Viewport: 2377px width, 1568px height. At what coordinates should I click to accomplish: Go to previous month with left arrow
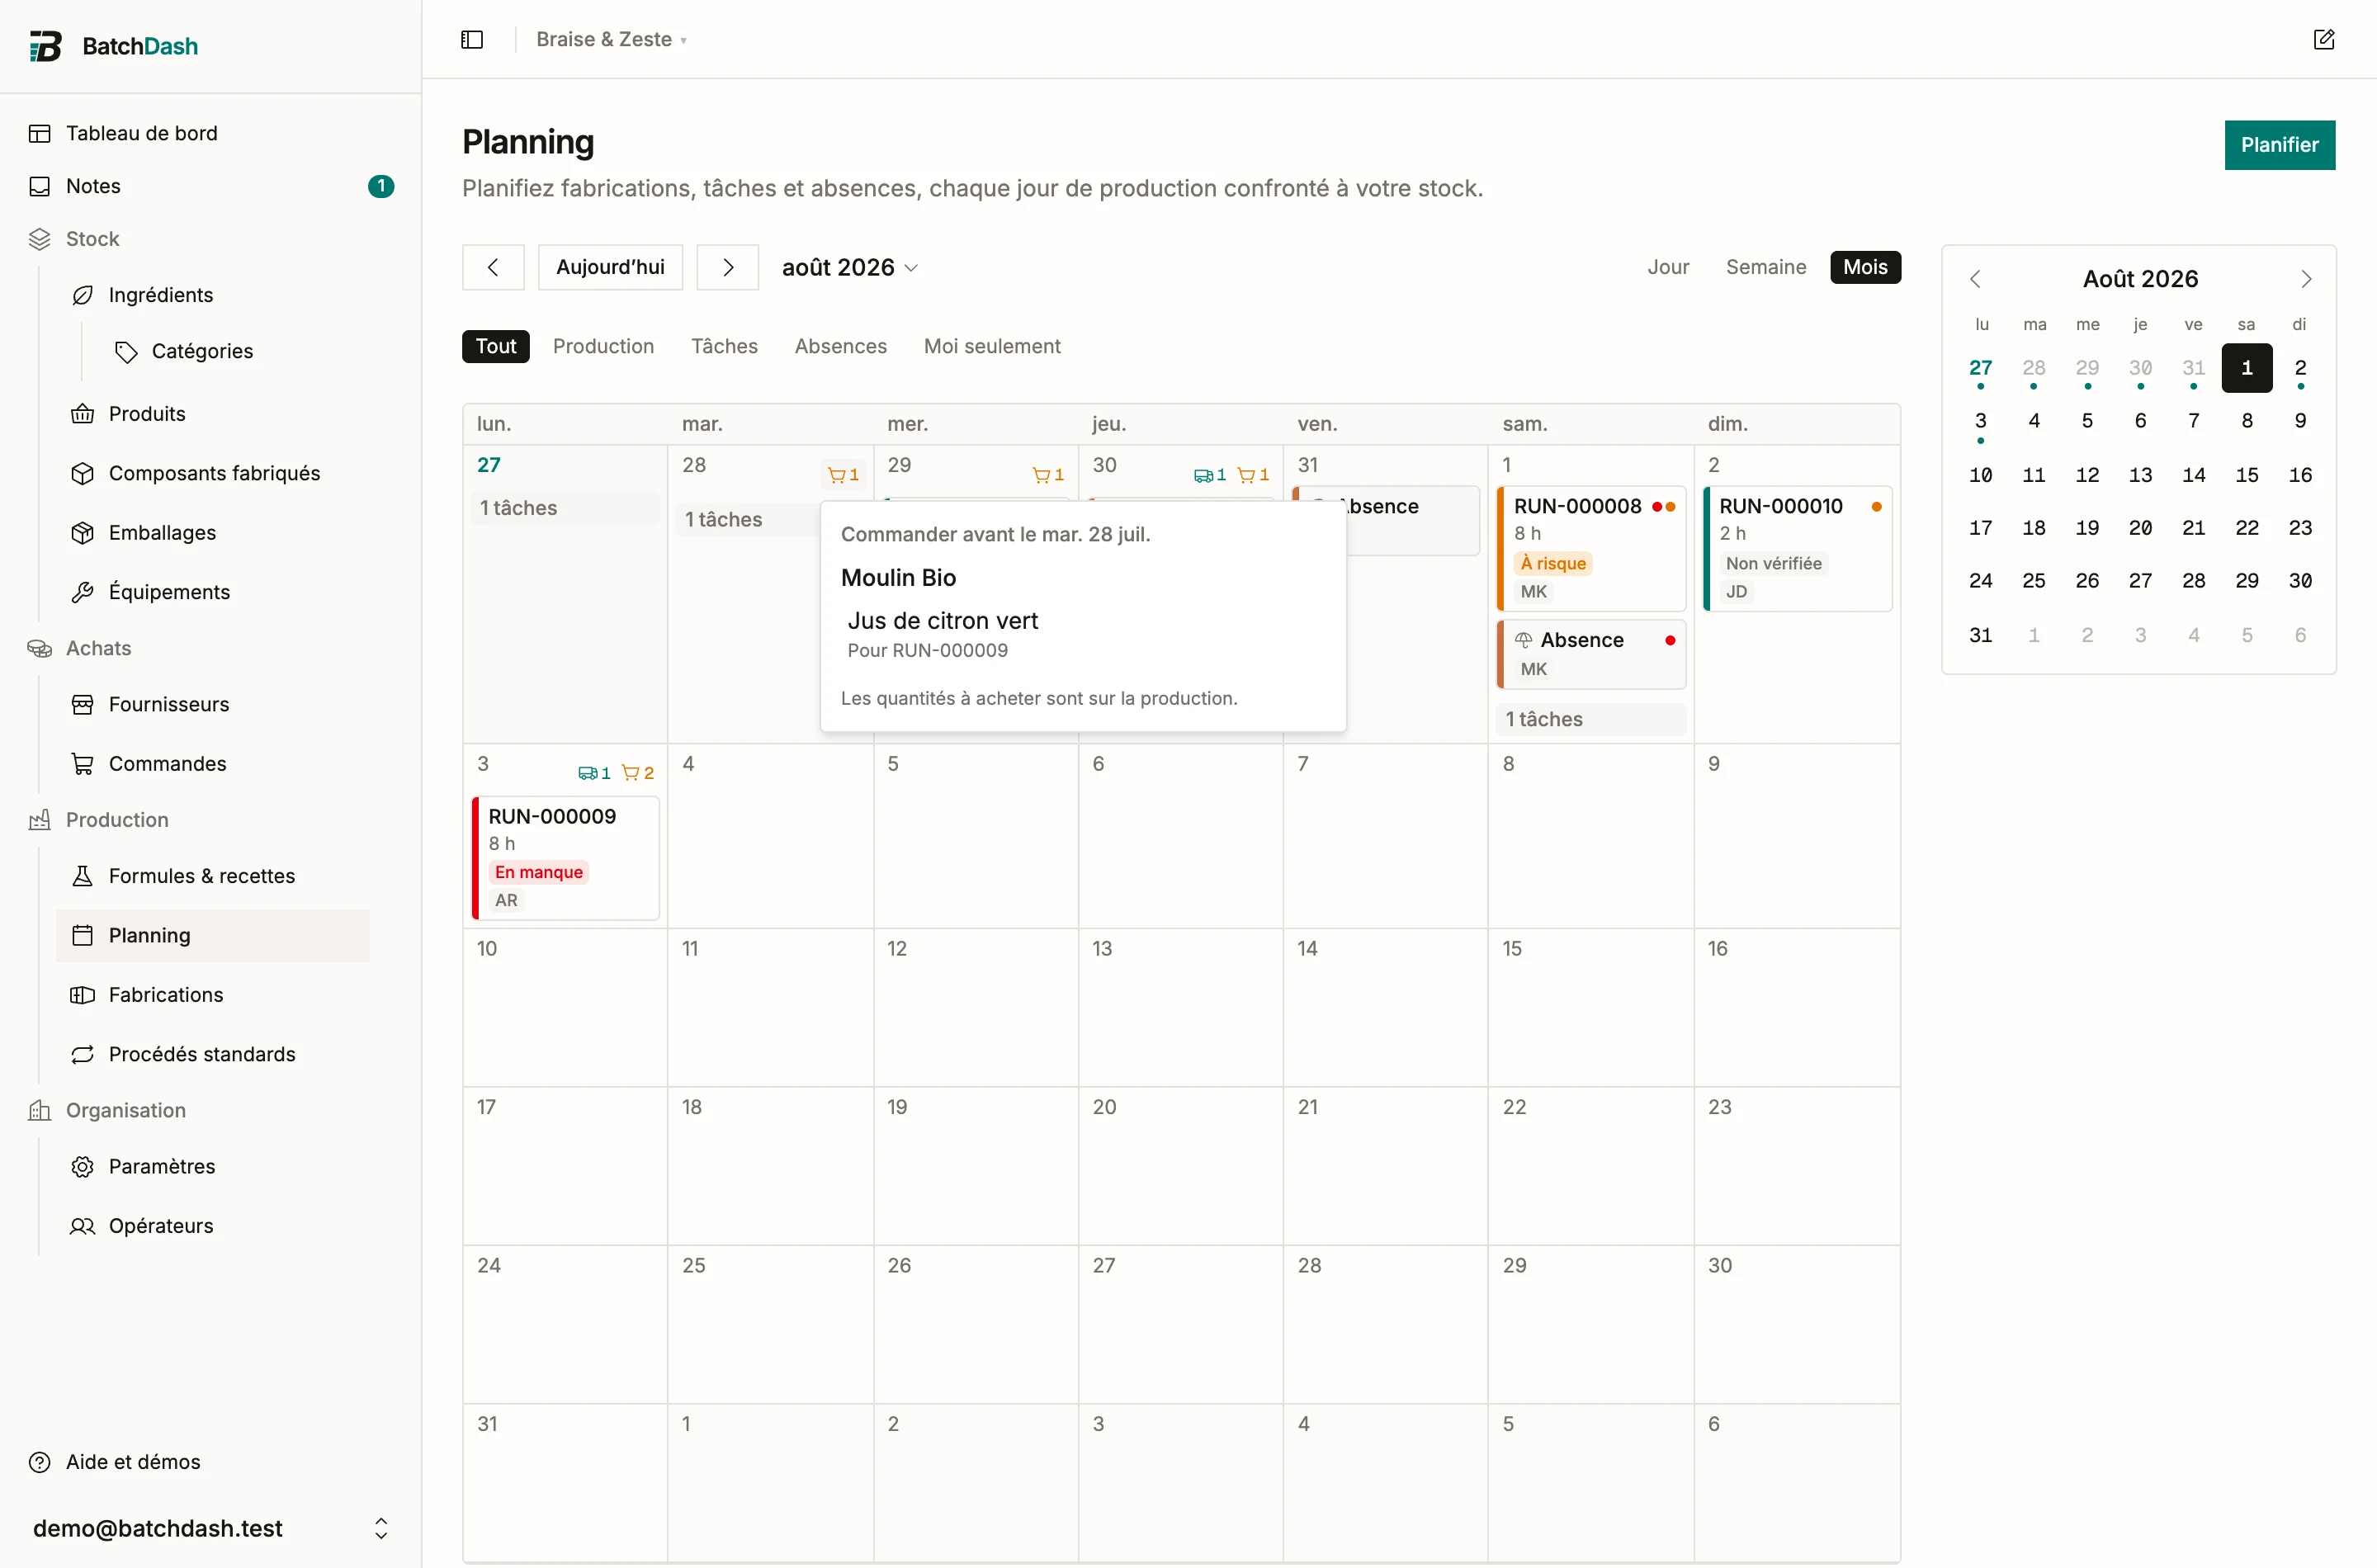click(x=493, y=267)
